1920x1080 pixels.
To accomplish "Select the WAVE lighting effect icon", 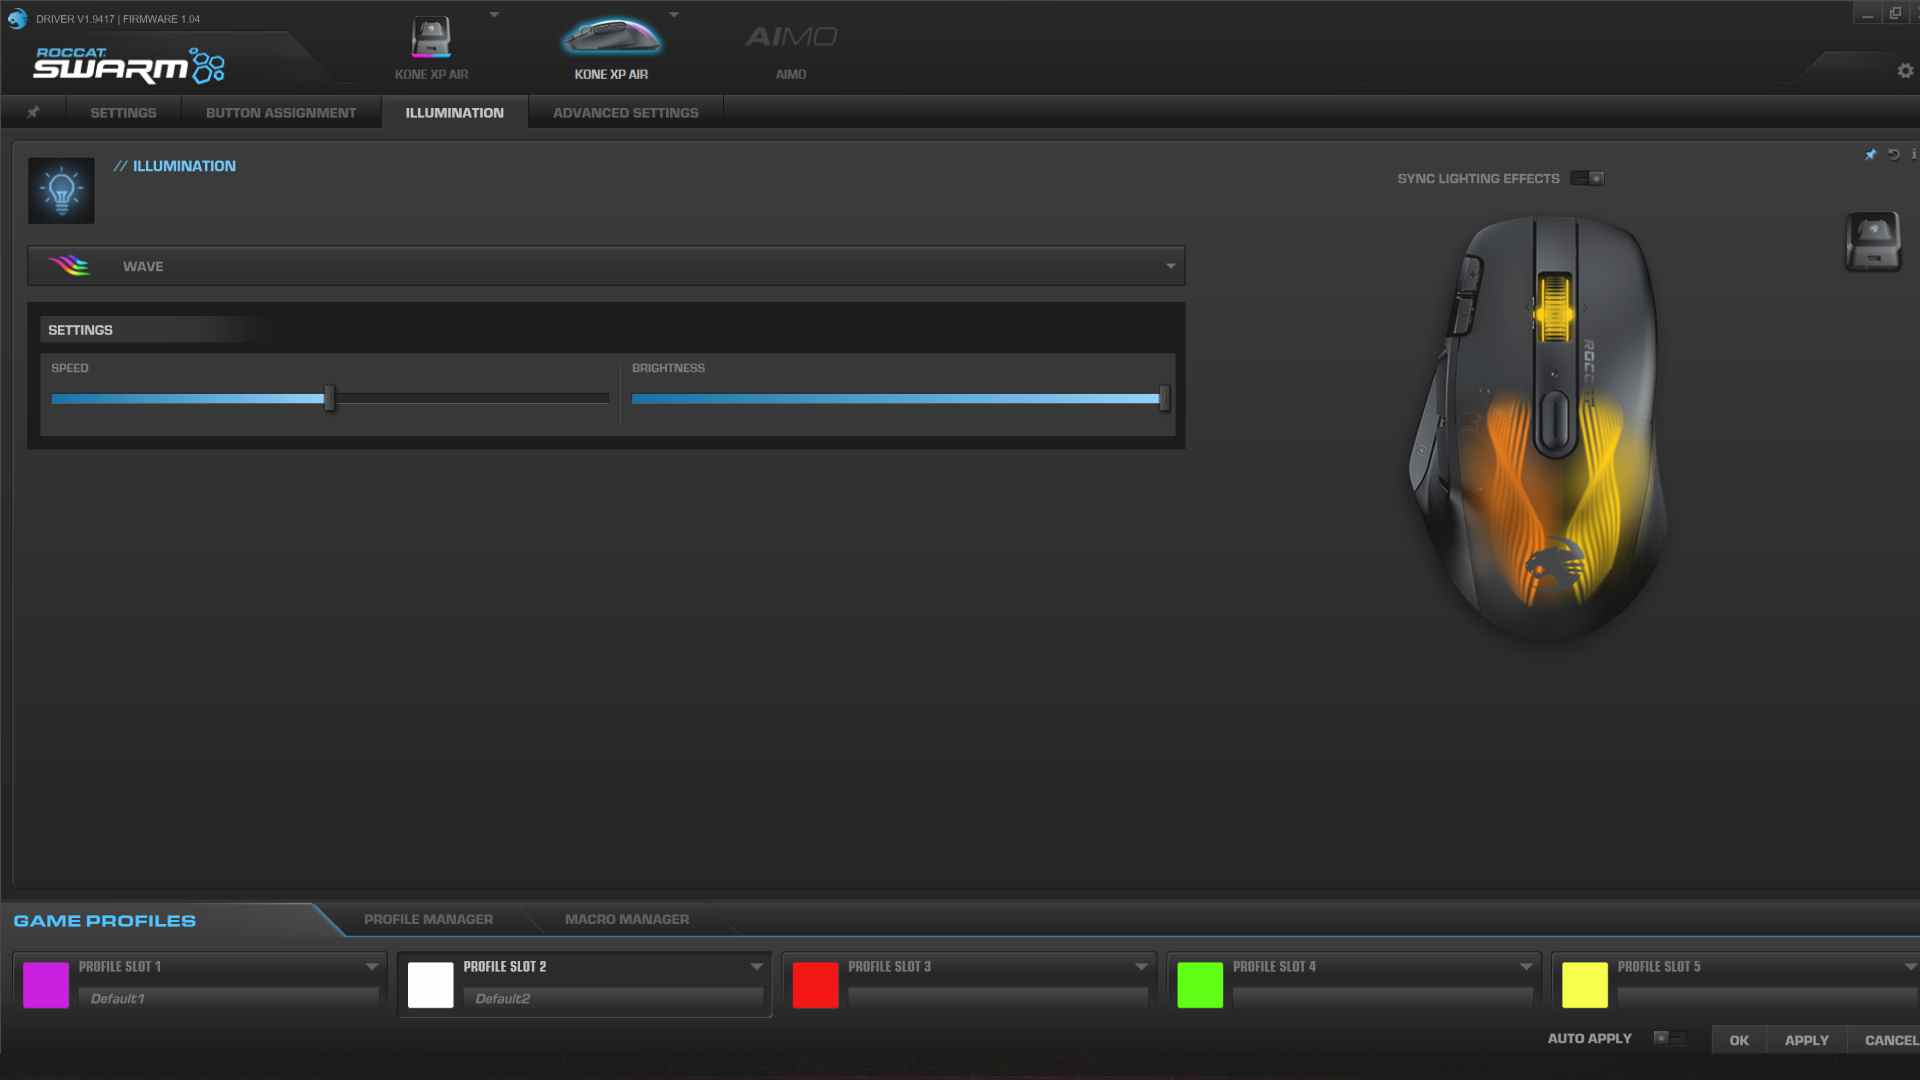I will (x=69, y=265).
